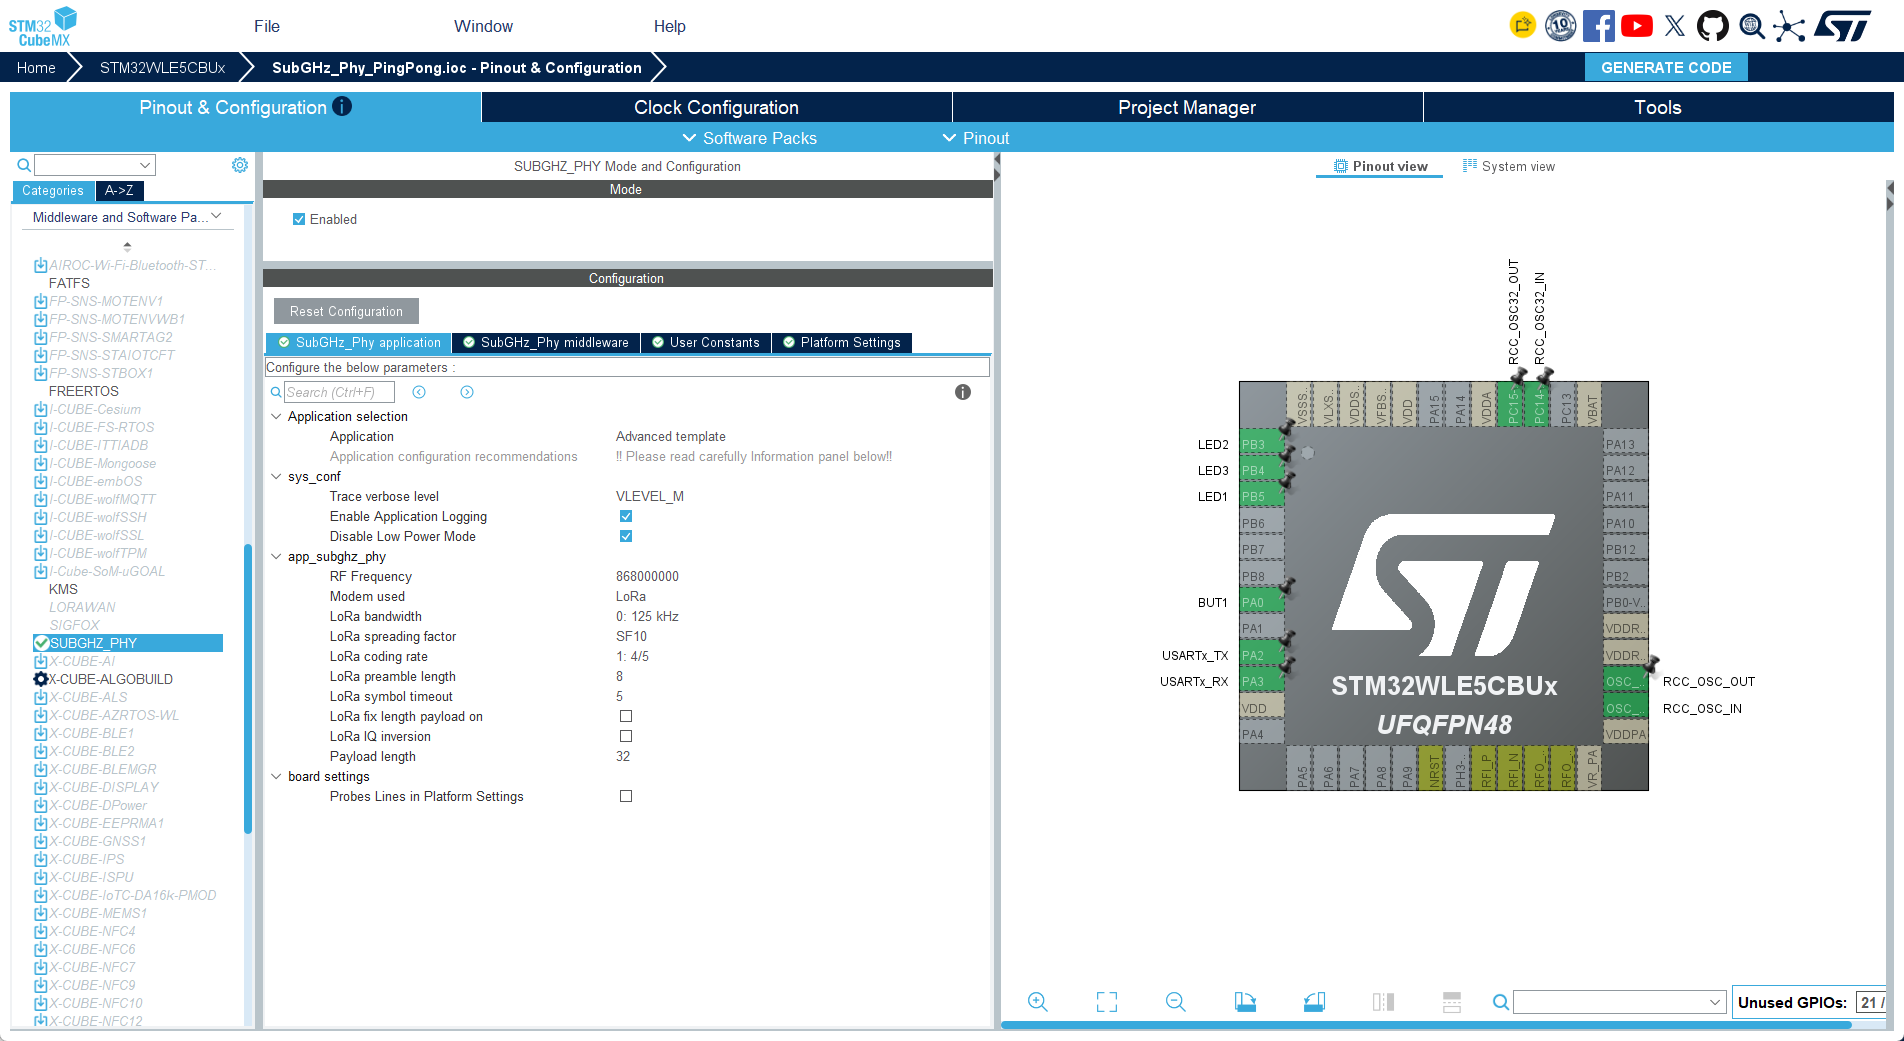Zoom out of the pinout view
The width and height of the screenshot is (1904, 1041).
[x=1176, y=1002]
